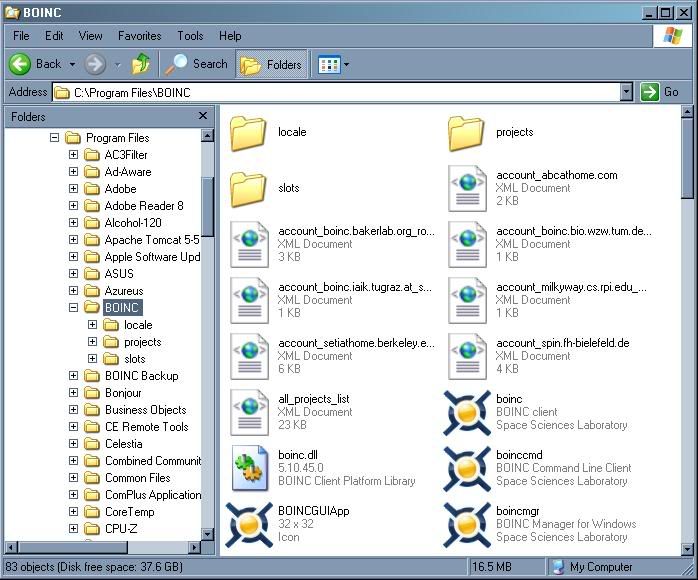
Task: Open the projects folder icon in file pane
Action: tap(466, 133)
